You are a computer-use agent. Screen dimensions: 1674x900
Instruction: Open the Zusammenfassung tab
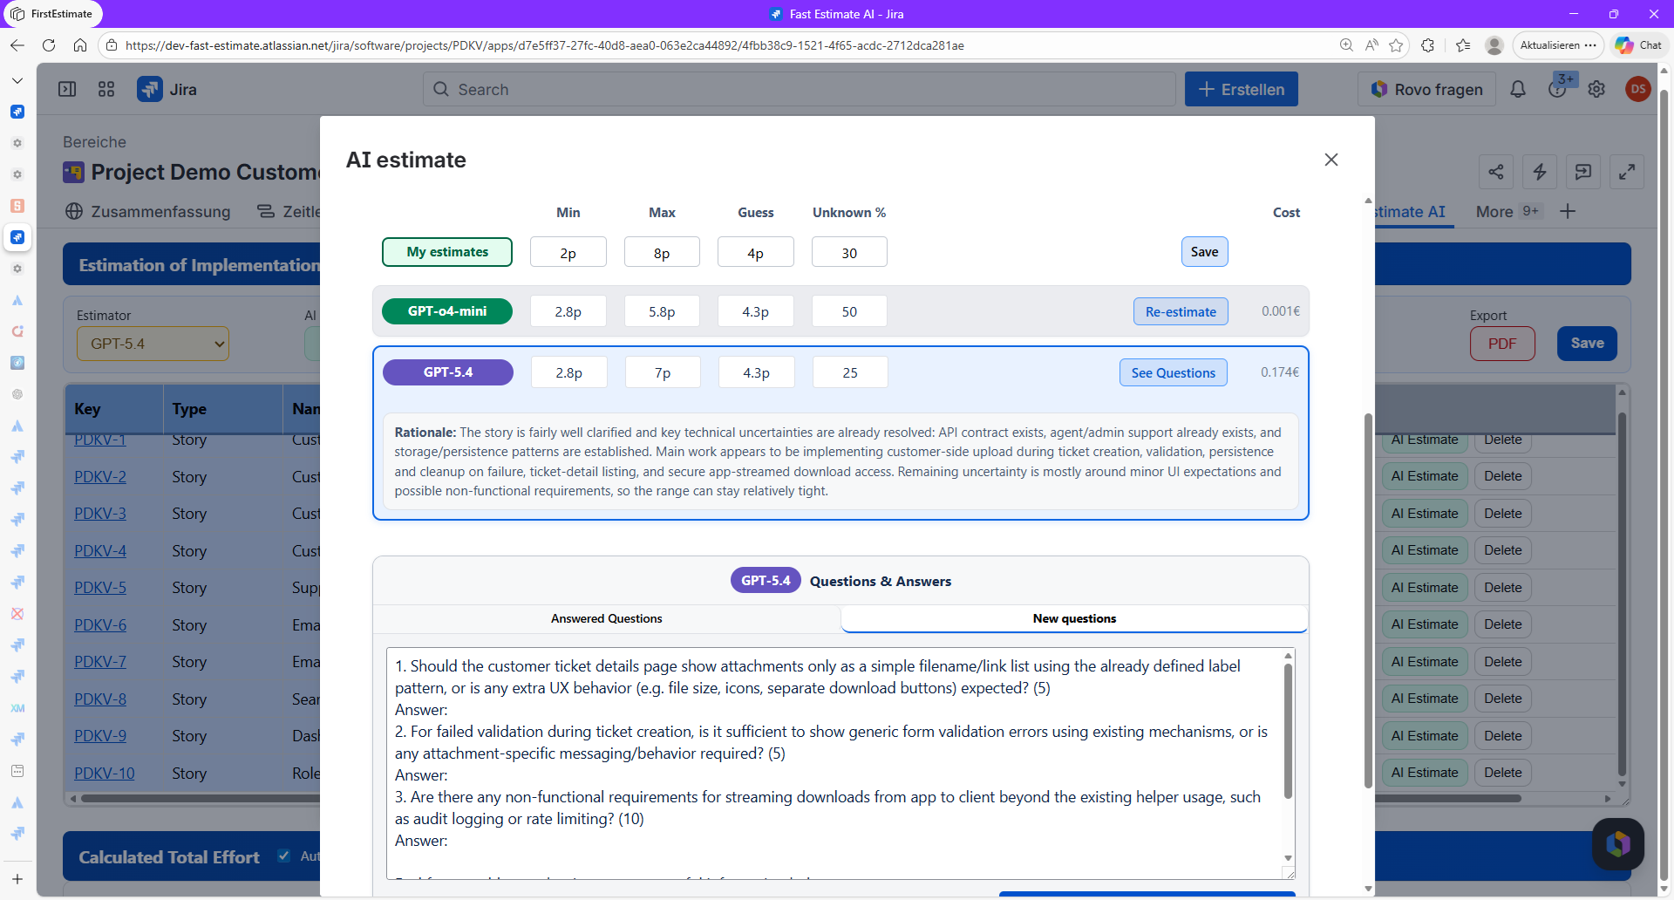[160, 211]
